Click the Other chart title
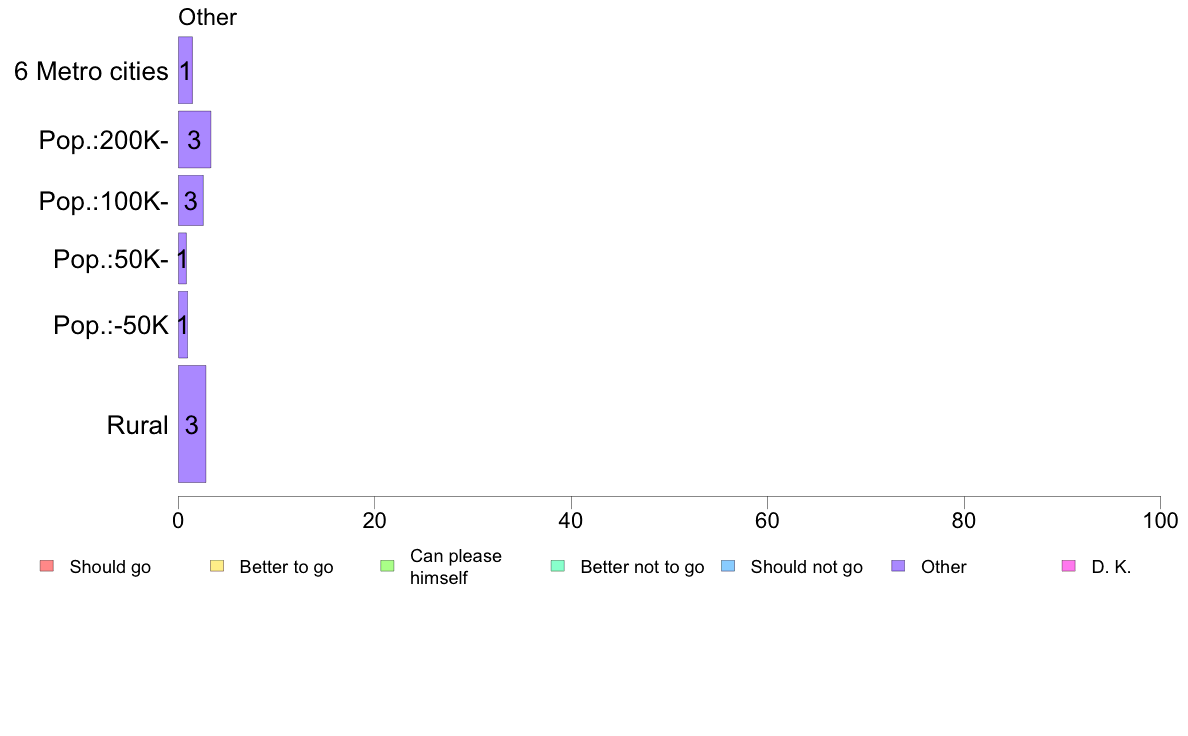This screenshot has width=1188, height=736. click(x=208, y=17)
